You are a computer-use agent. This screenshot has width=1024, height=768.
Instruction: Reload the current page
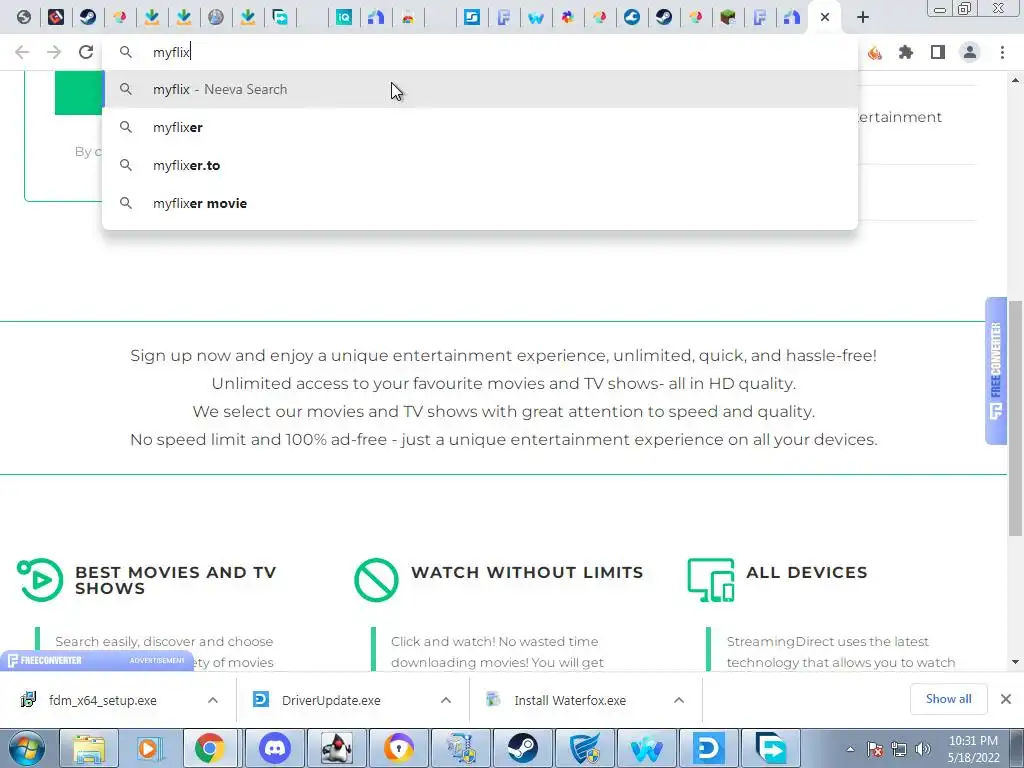tap(86, 52)
